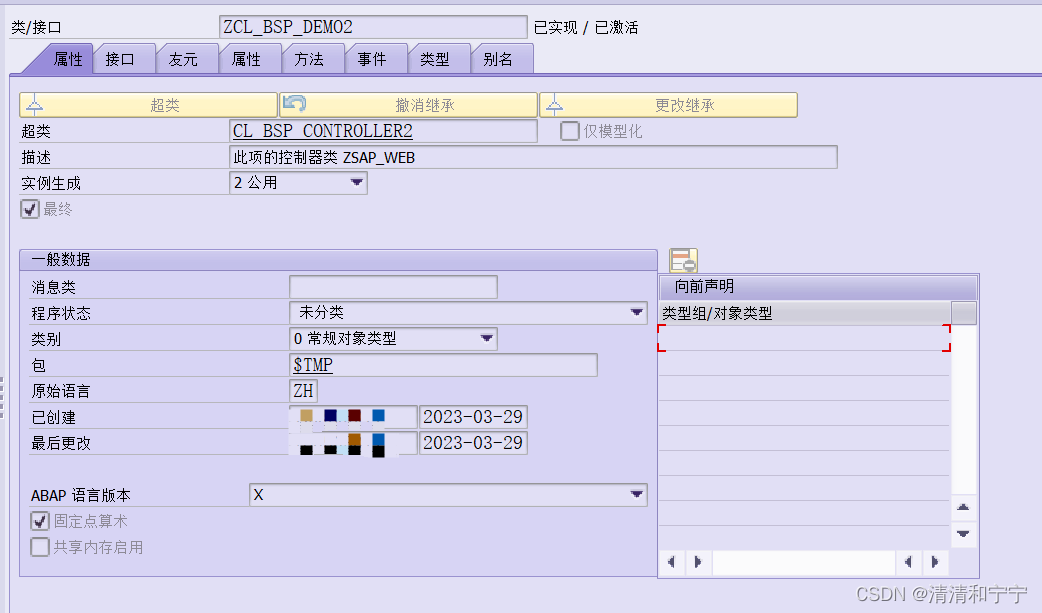The height and width of the screenshot is (613, 1042).
Task: Click the scroll-down arrow of the declarations panel
Action: 964,535
